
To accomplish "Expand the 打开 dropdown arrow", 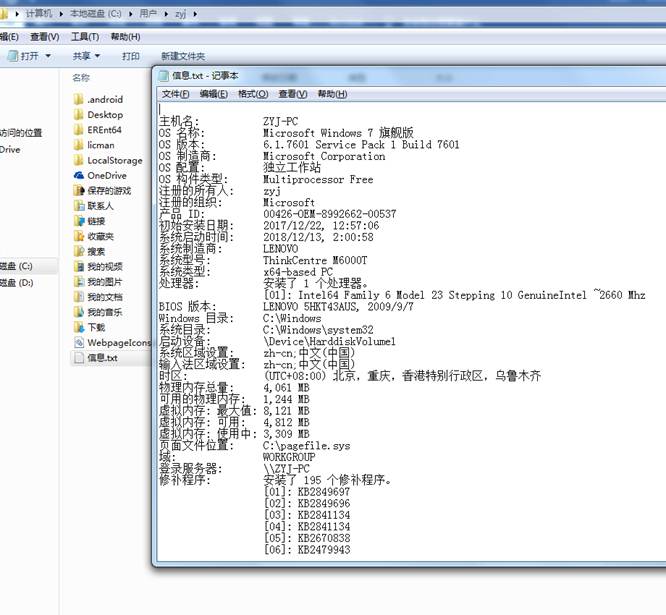I will pos(48,56).
